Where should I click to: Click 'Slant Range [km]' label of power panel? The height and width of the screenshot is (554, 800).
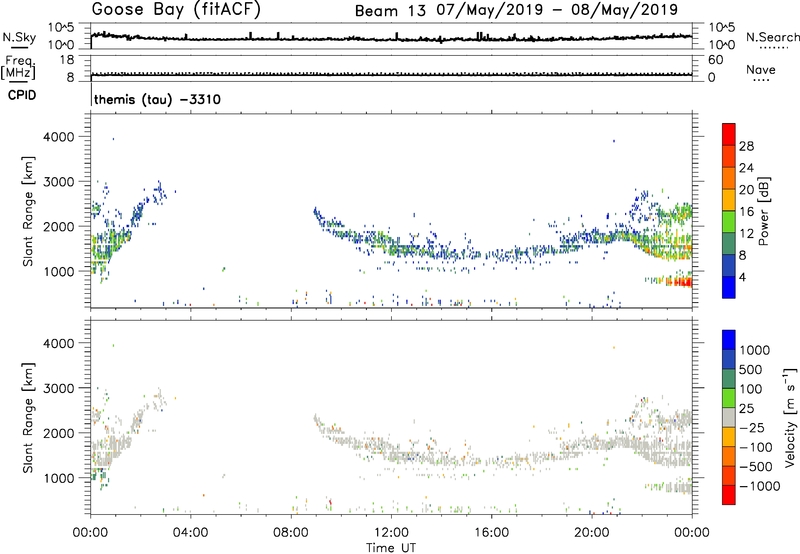click(x=28, y=211)
